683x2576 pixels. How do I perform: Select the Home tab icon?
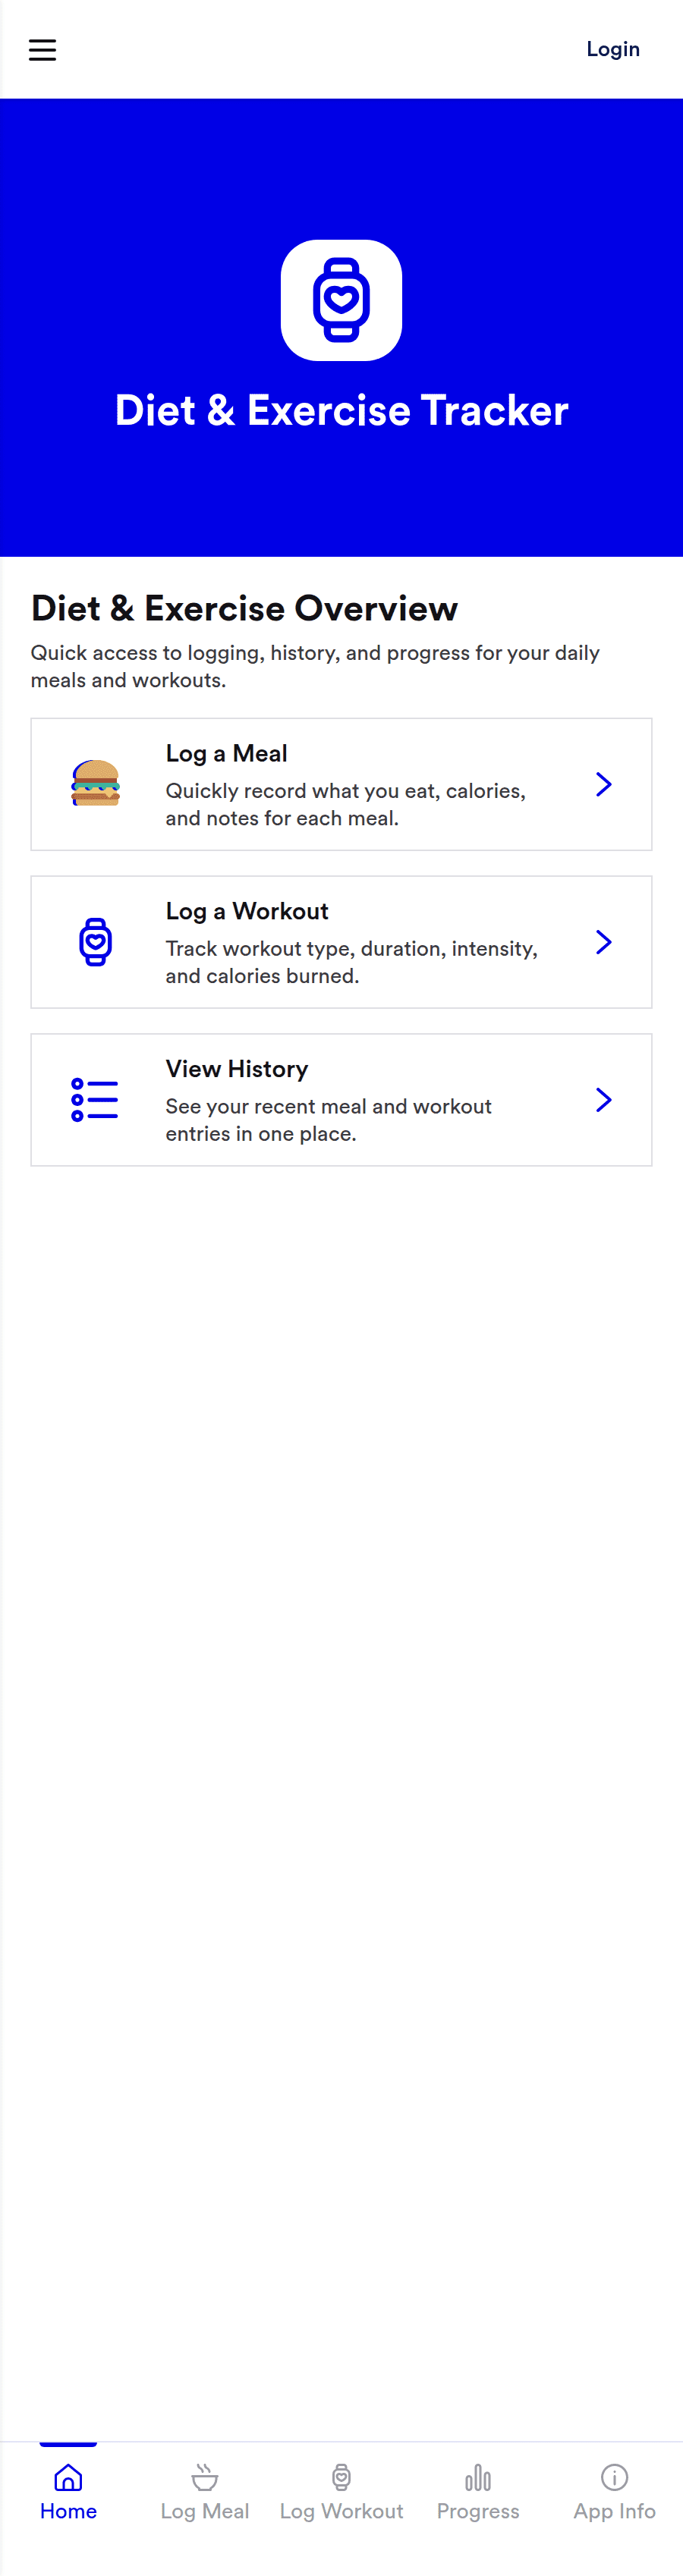(68, 2477)
